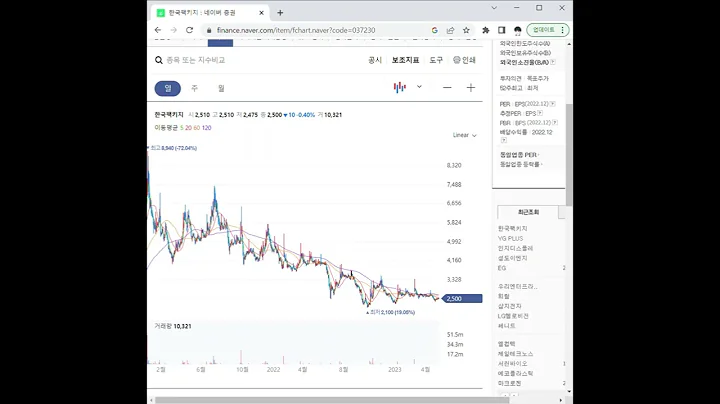Screen dimensions: 720x404
Task: Click the candlestick chart type icon
Action: coord(399,87)
